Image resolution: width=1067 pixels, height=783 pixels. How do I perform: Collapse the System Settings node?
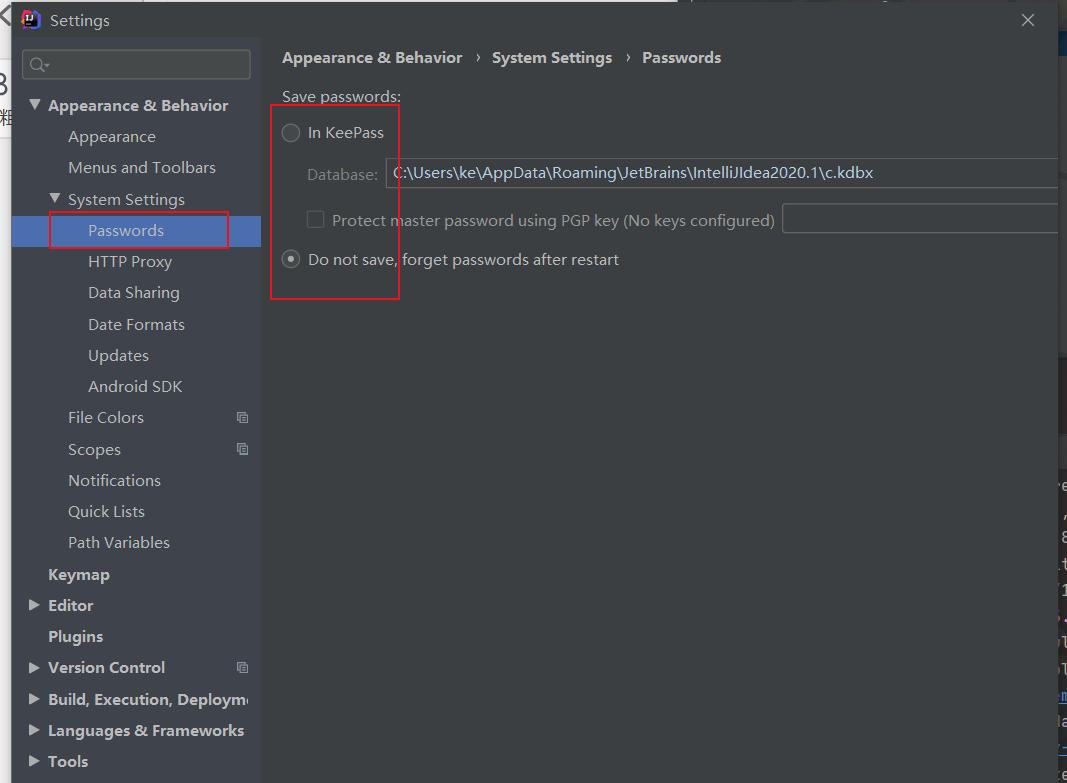point(55,199)
